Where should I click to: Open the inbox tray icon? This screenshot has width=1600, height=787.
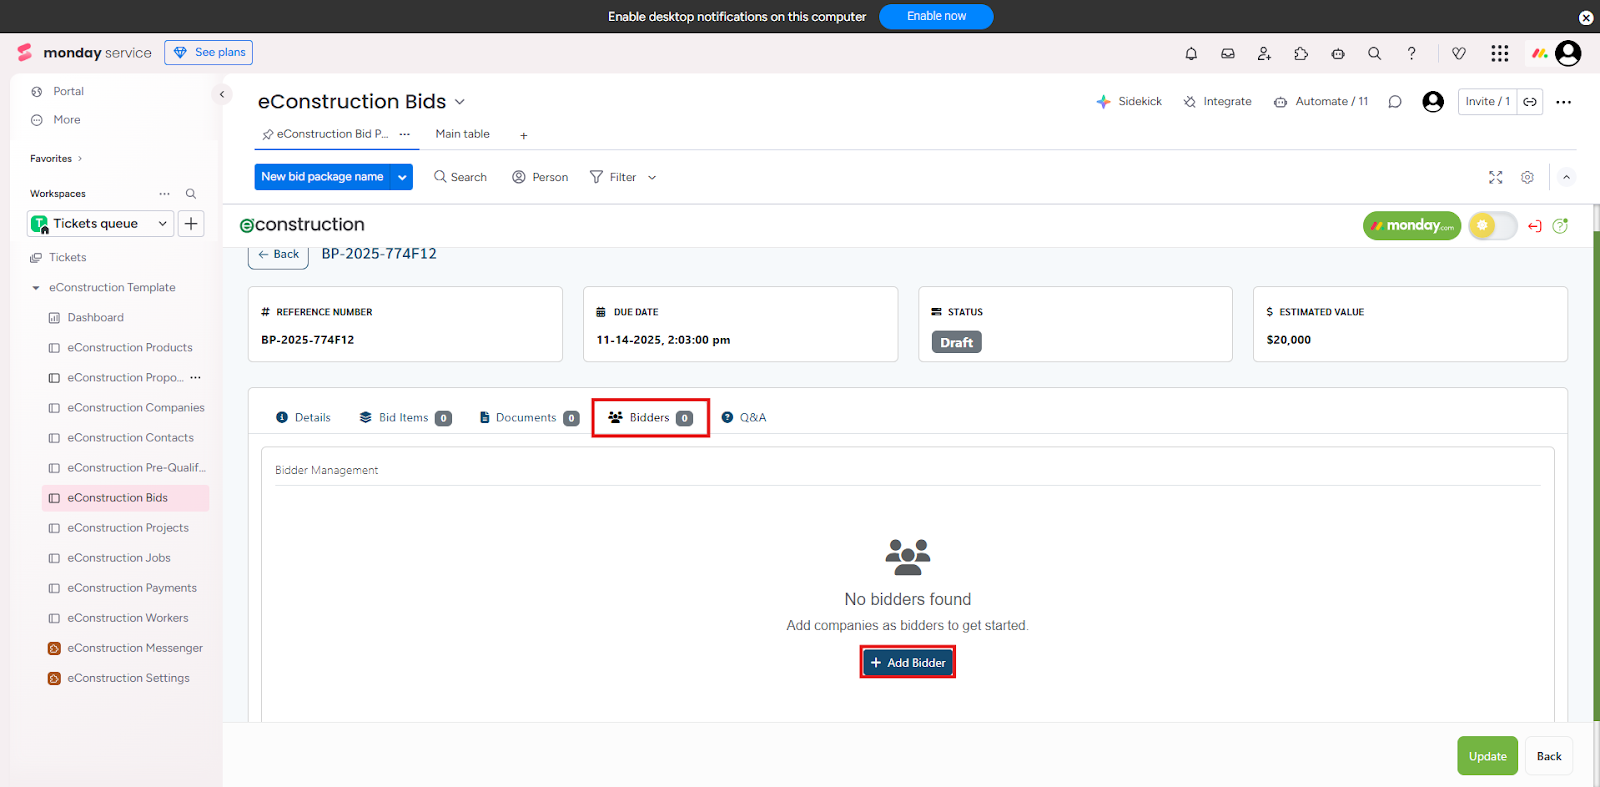click(x=1228, y=54)
